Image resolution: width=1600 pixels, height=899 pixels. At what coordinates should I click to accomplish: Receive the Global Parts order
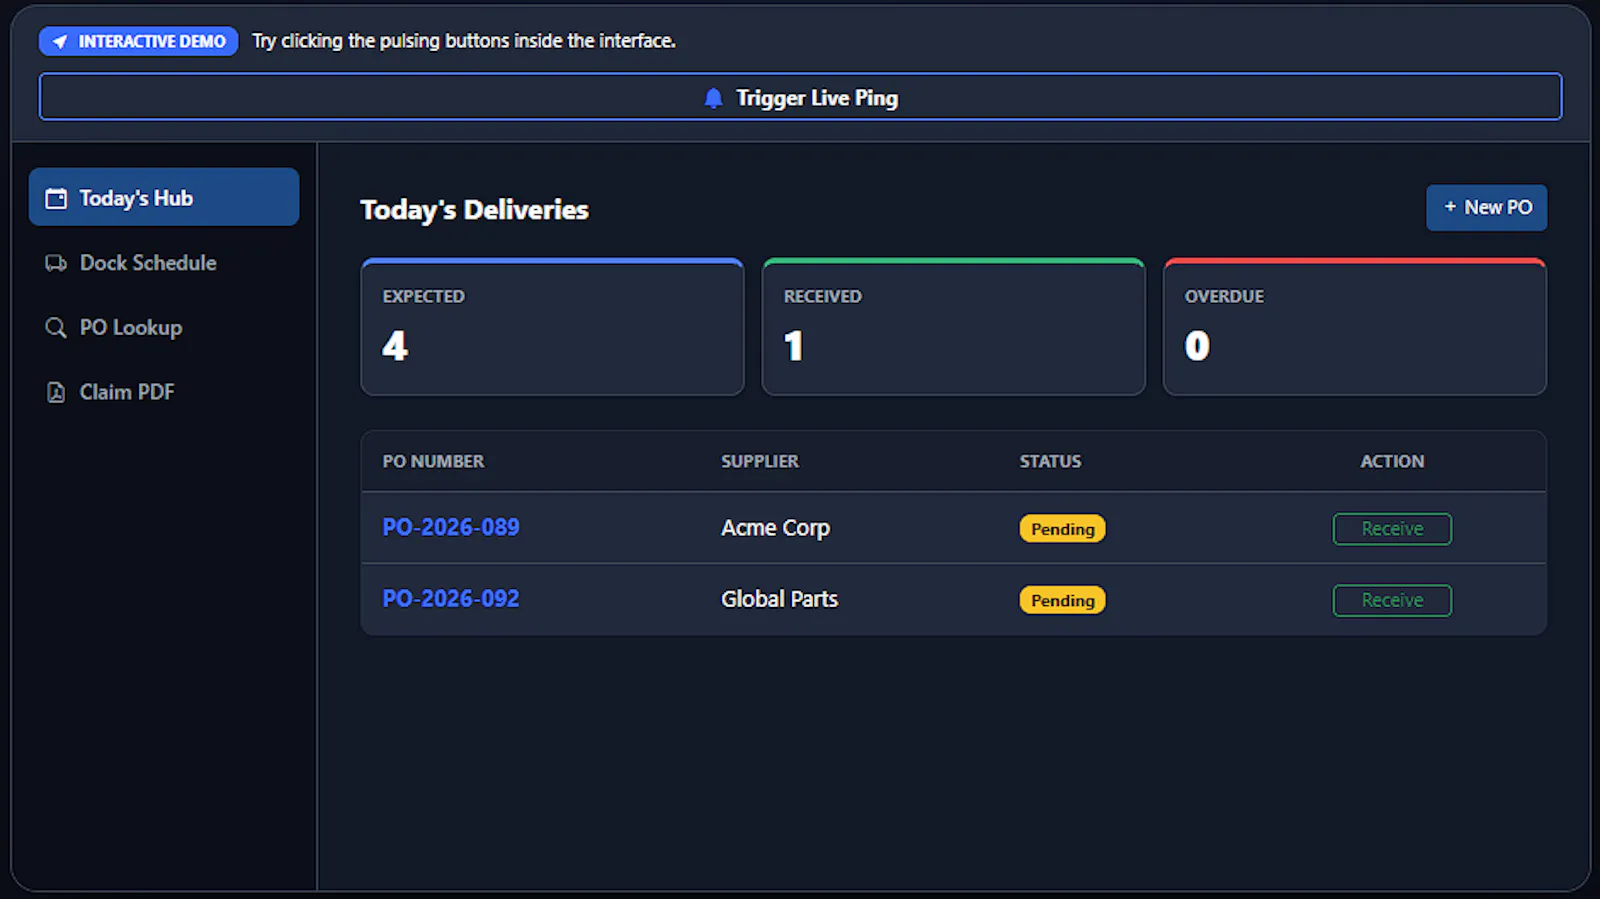pos(1392,600)
